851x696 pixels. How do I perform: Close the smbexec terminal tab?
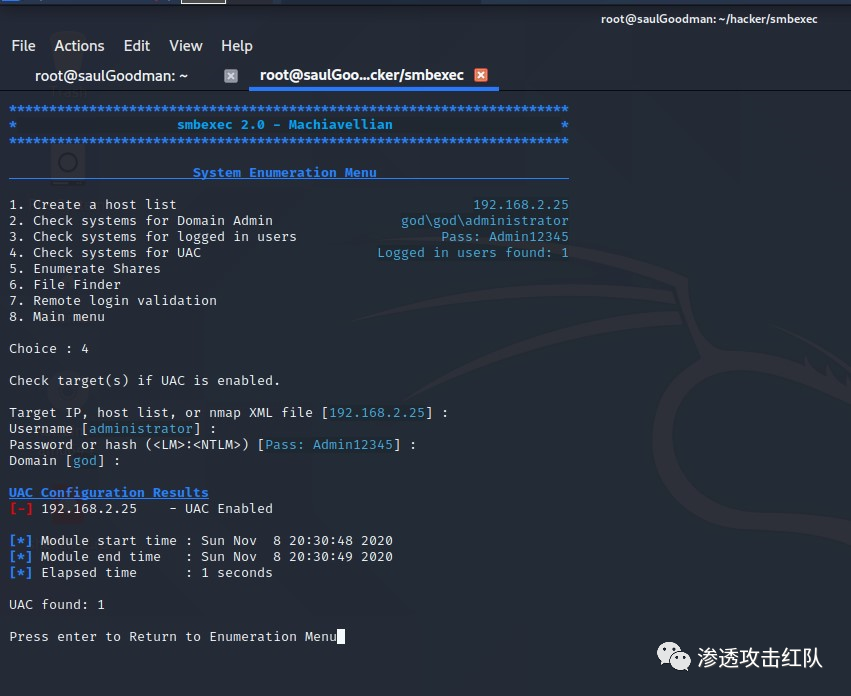(481, 76)
